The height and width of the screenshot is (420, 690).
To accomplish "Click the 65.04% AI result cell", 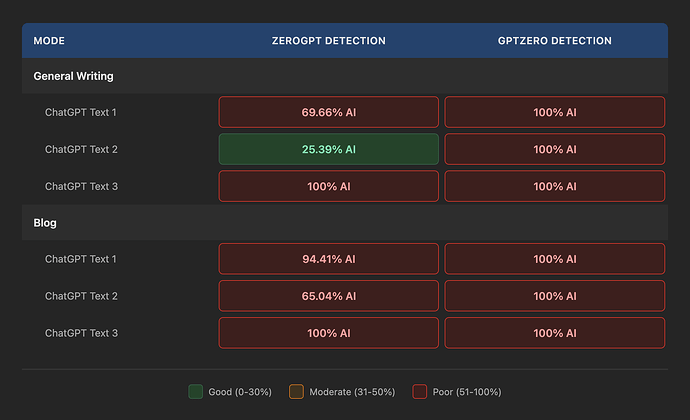I will click(329, 296).
